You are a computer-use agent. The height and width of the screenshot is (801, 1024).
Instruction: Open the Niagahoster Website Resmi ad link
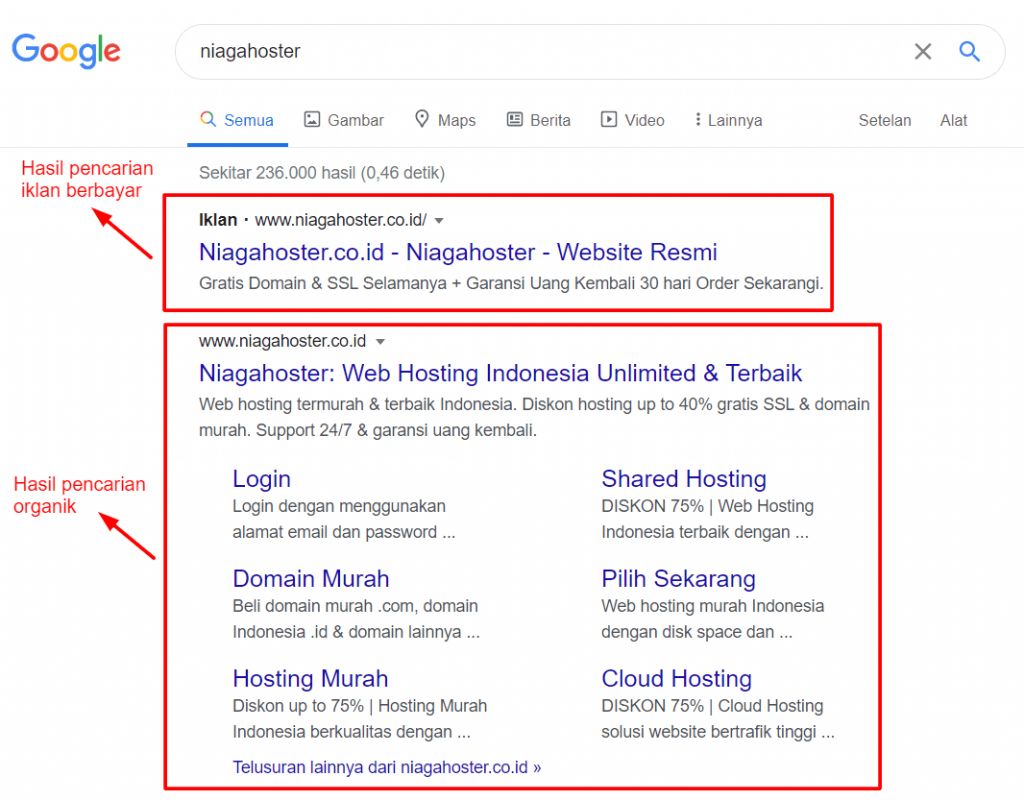(x=458, y=252)
